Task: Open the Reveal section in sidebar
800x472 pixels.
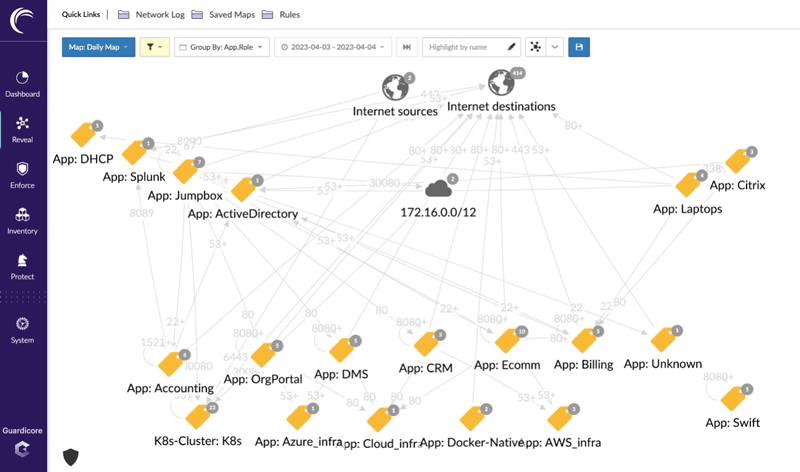Action: [22, 130]
